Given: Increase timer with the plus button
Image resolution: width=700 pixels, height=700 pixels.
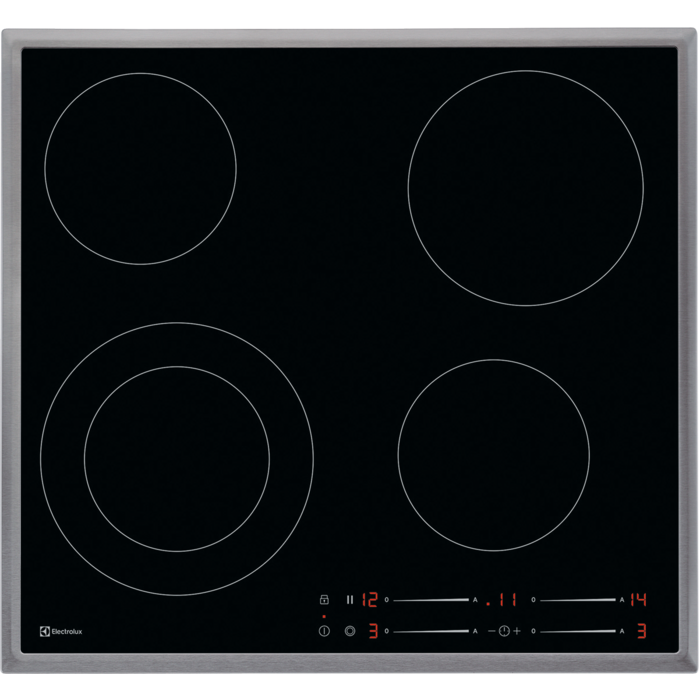Looking at the screenshot, I should point(517,631).
